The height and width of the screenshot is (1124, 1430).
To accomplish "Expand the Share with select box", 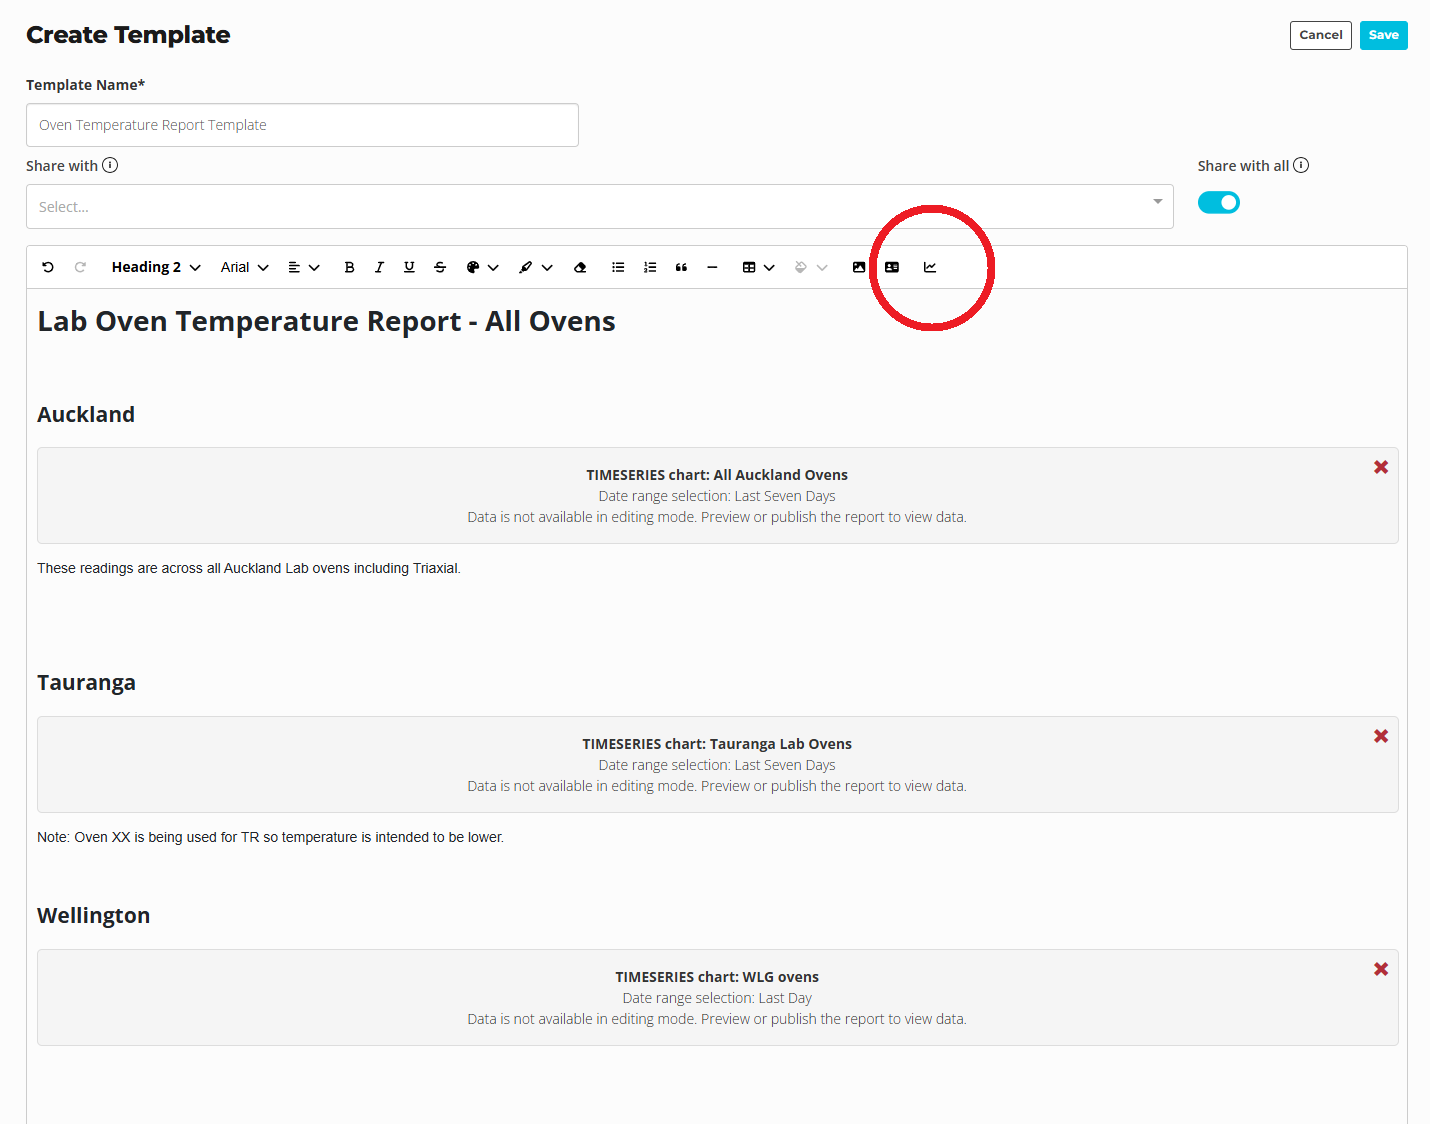I will (x=599, y=207).
